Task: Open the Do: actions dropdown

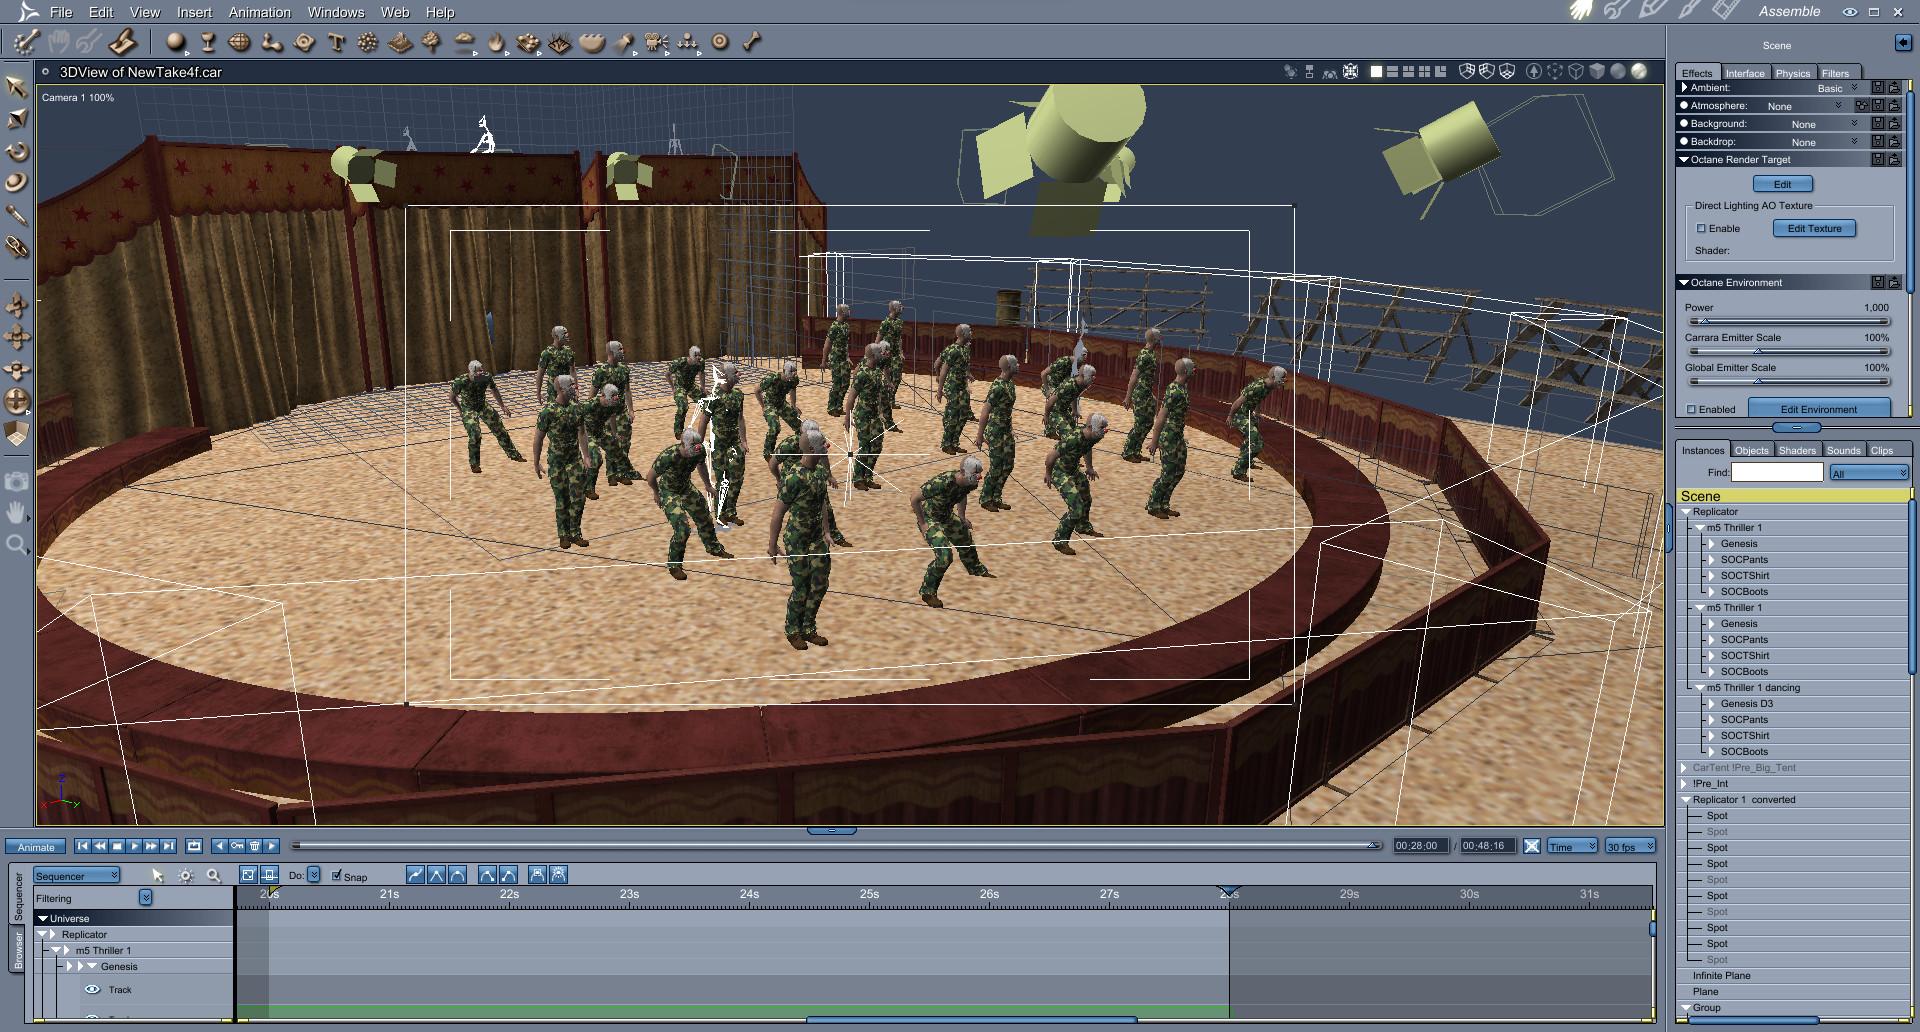Action: (x=313, y=875)
